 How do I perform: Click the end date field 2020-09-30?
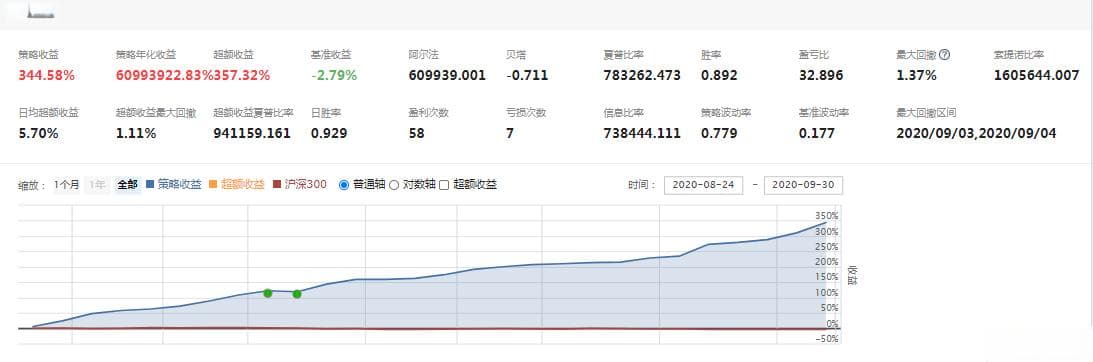click(804, 186)
